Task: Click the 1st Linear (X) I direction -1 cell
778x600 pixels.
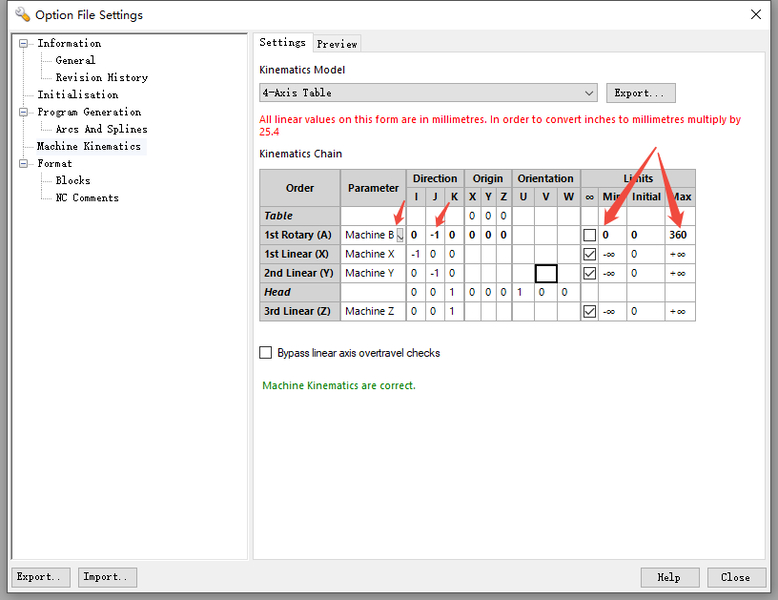Action: pyautogui.click(x=416, y=254)
